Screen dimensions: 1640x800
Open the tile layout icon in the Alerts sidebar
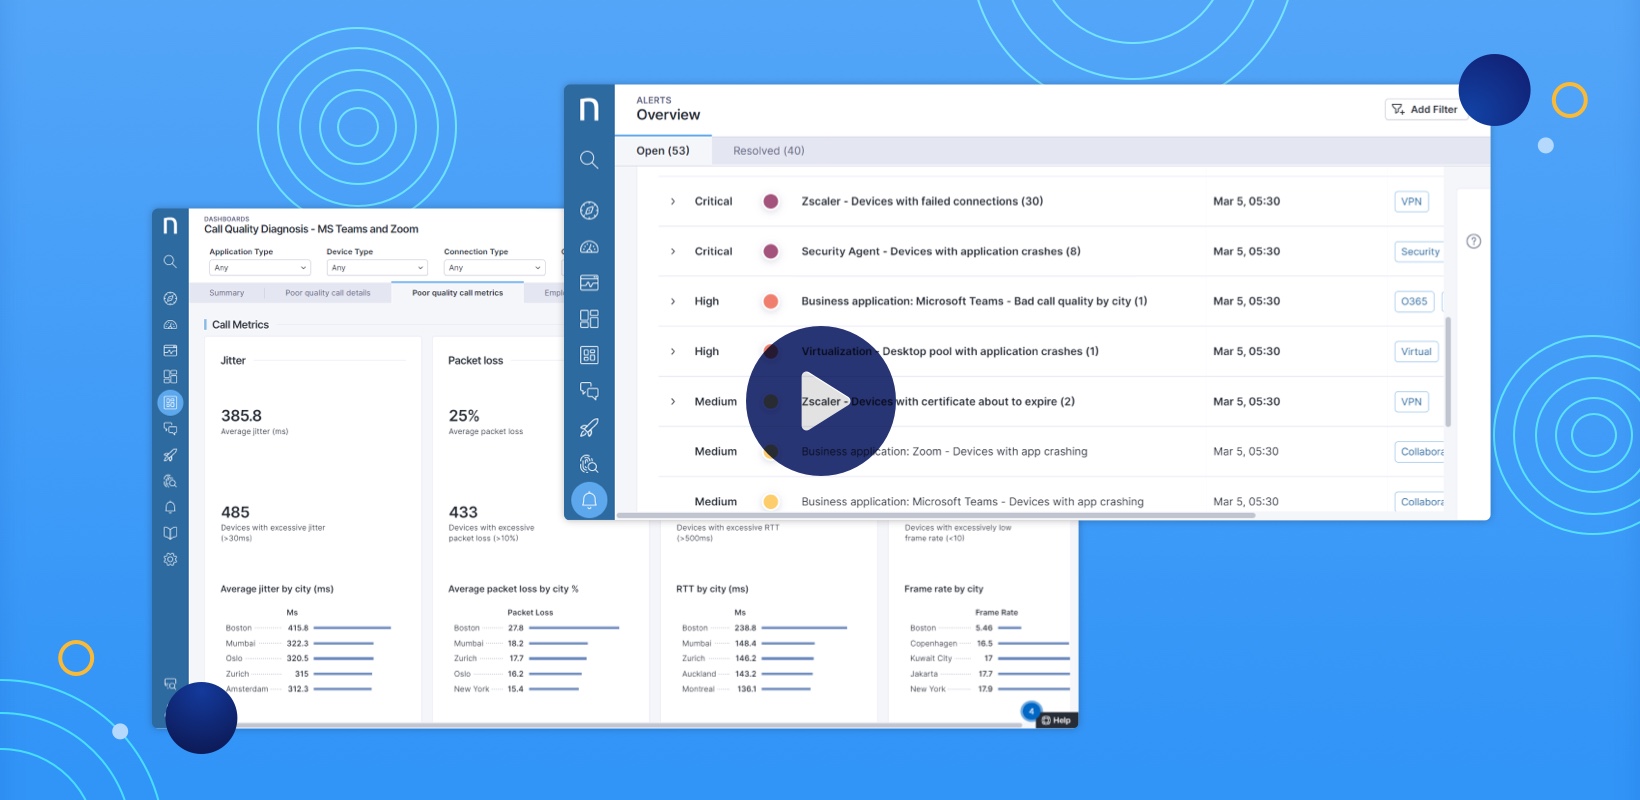click(589, 319)
